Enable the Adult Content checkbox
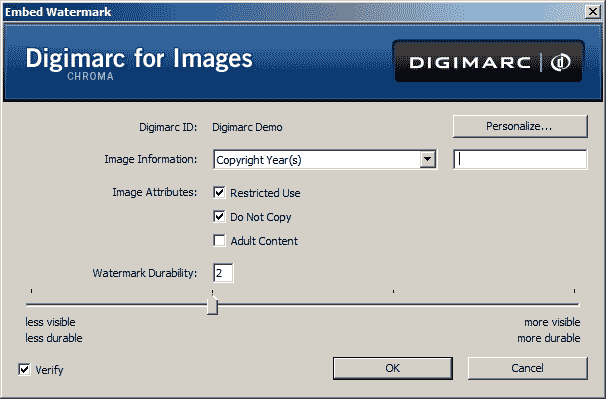This screenshot has height=399, width=606. tap(219, 240)
